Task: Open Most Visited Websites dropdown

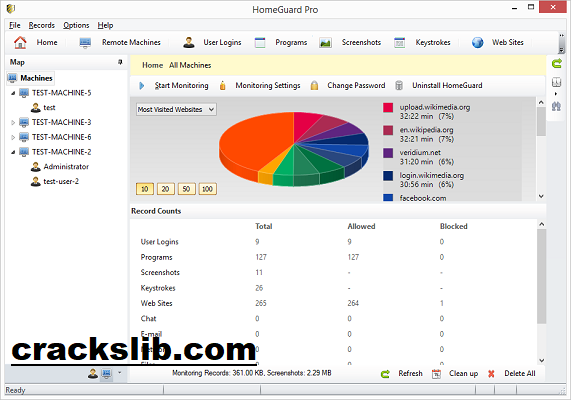Action: click(176, 109)
